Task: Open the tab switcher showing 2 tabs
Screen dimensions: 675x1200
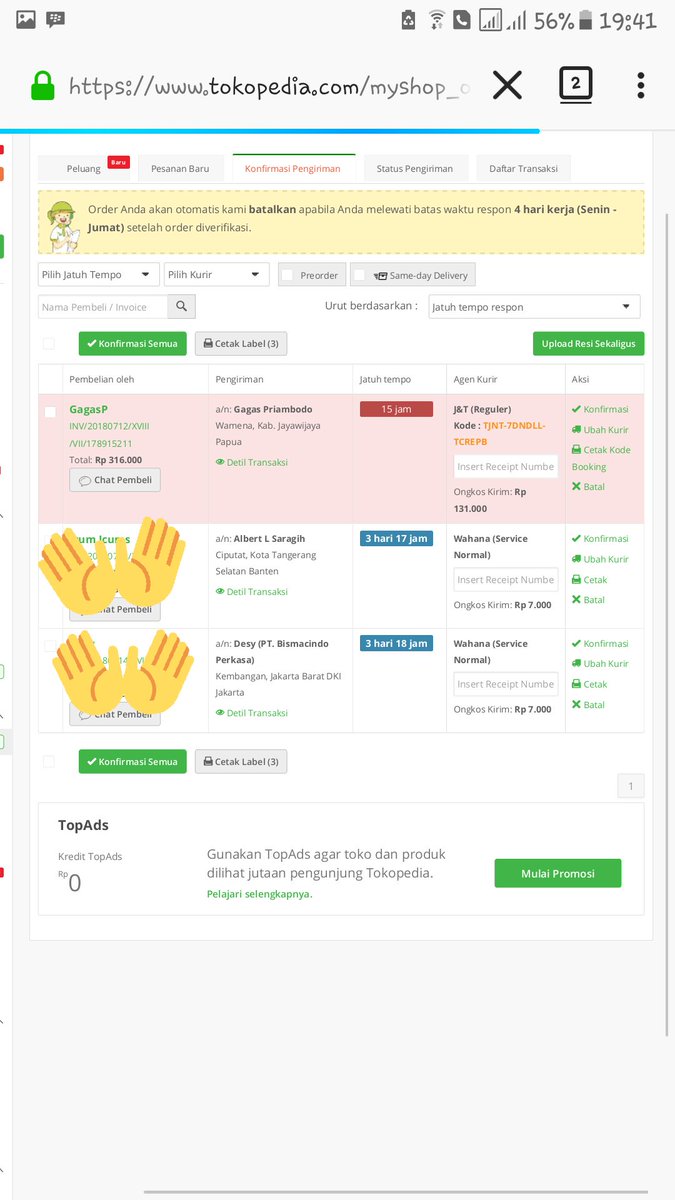Action: [575, 85]
